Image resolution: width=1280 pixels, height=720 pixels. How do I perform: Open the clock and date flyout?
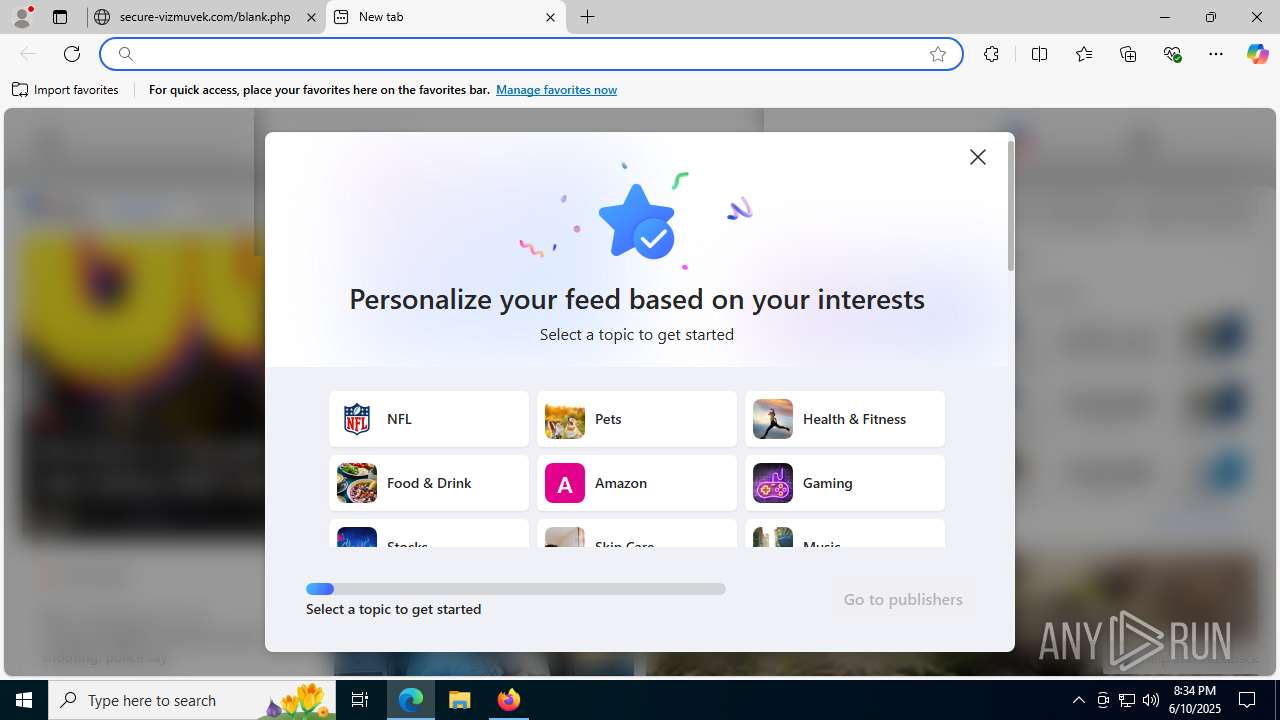click(1196, 700)
